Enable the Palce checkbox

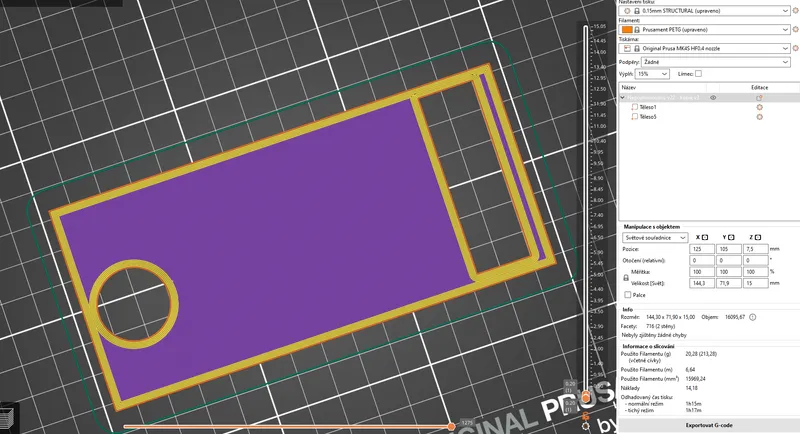[627, 295]
